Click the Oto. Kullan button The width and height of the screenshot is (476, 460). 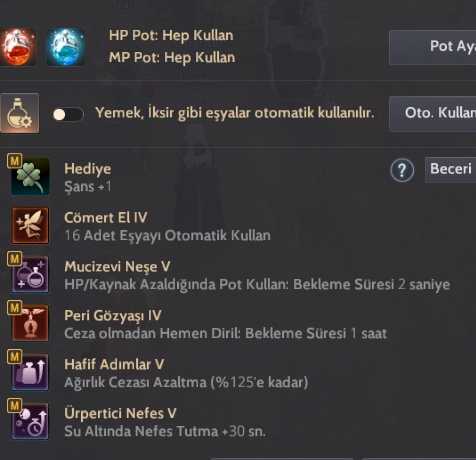click(x=432, y=114)
